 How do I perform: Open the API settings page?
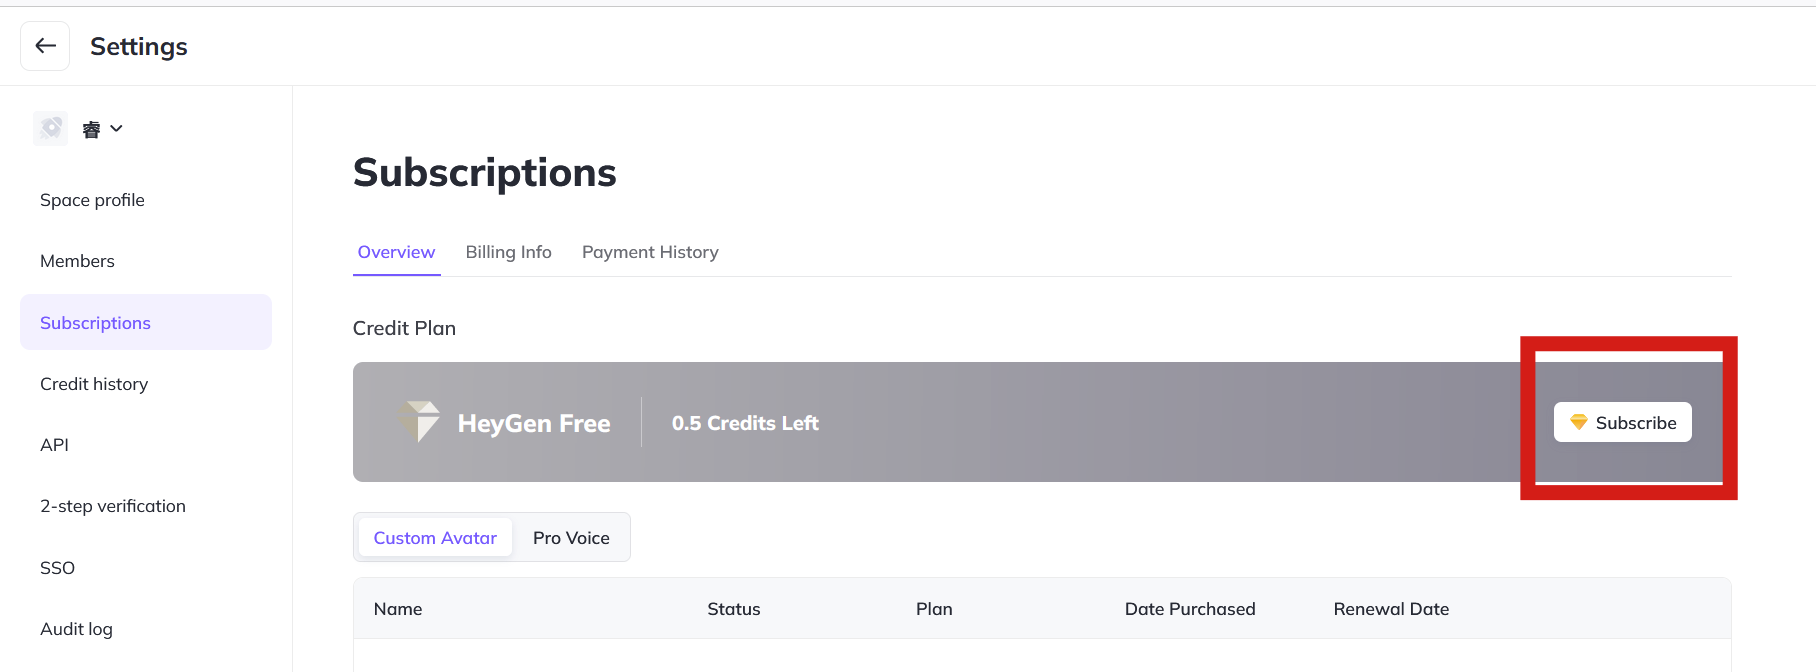point(54,445)
